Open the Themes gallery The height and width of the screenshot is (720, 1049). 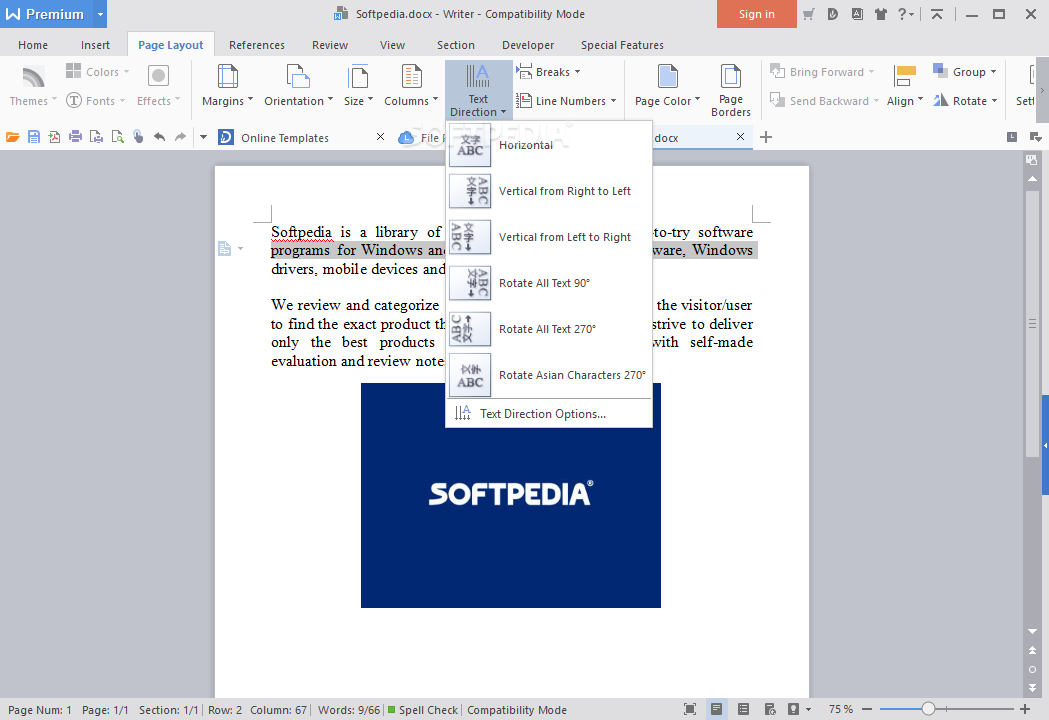[x=33, y=86]
